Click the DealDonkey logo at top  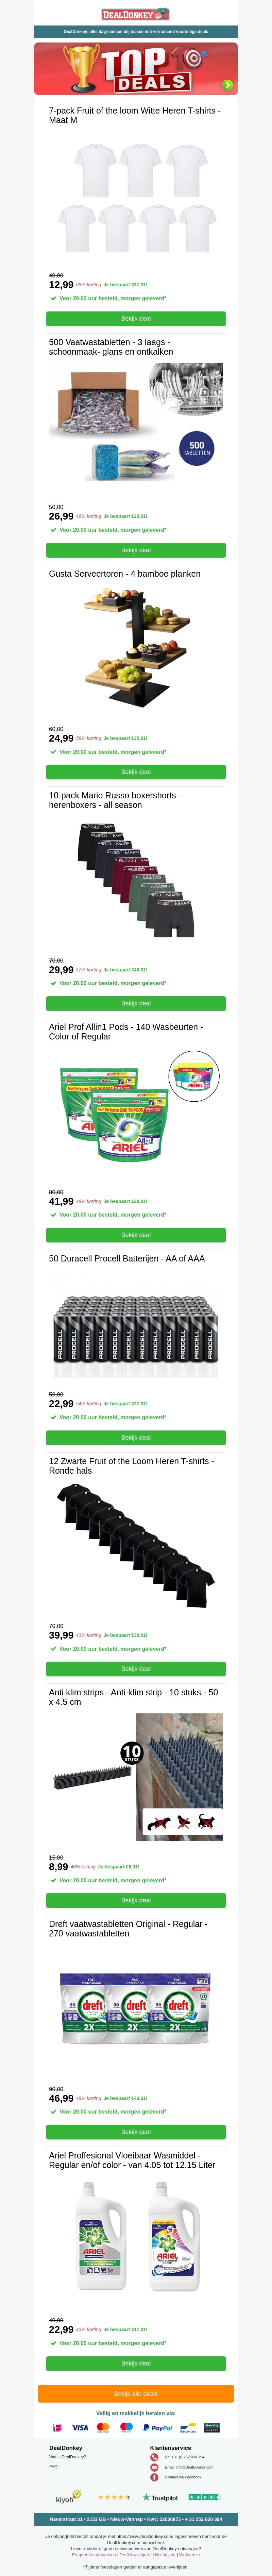[x=135, y=14]
